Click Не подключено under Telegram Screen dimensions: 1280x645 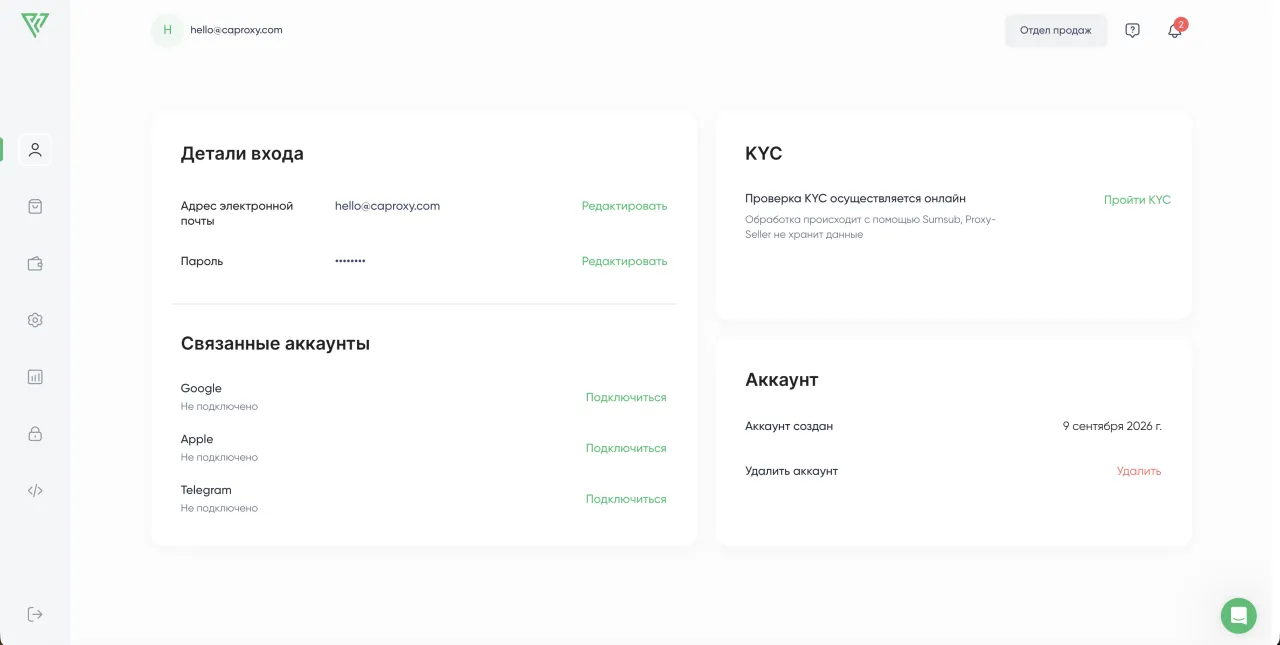pos(219,509)
